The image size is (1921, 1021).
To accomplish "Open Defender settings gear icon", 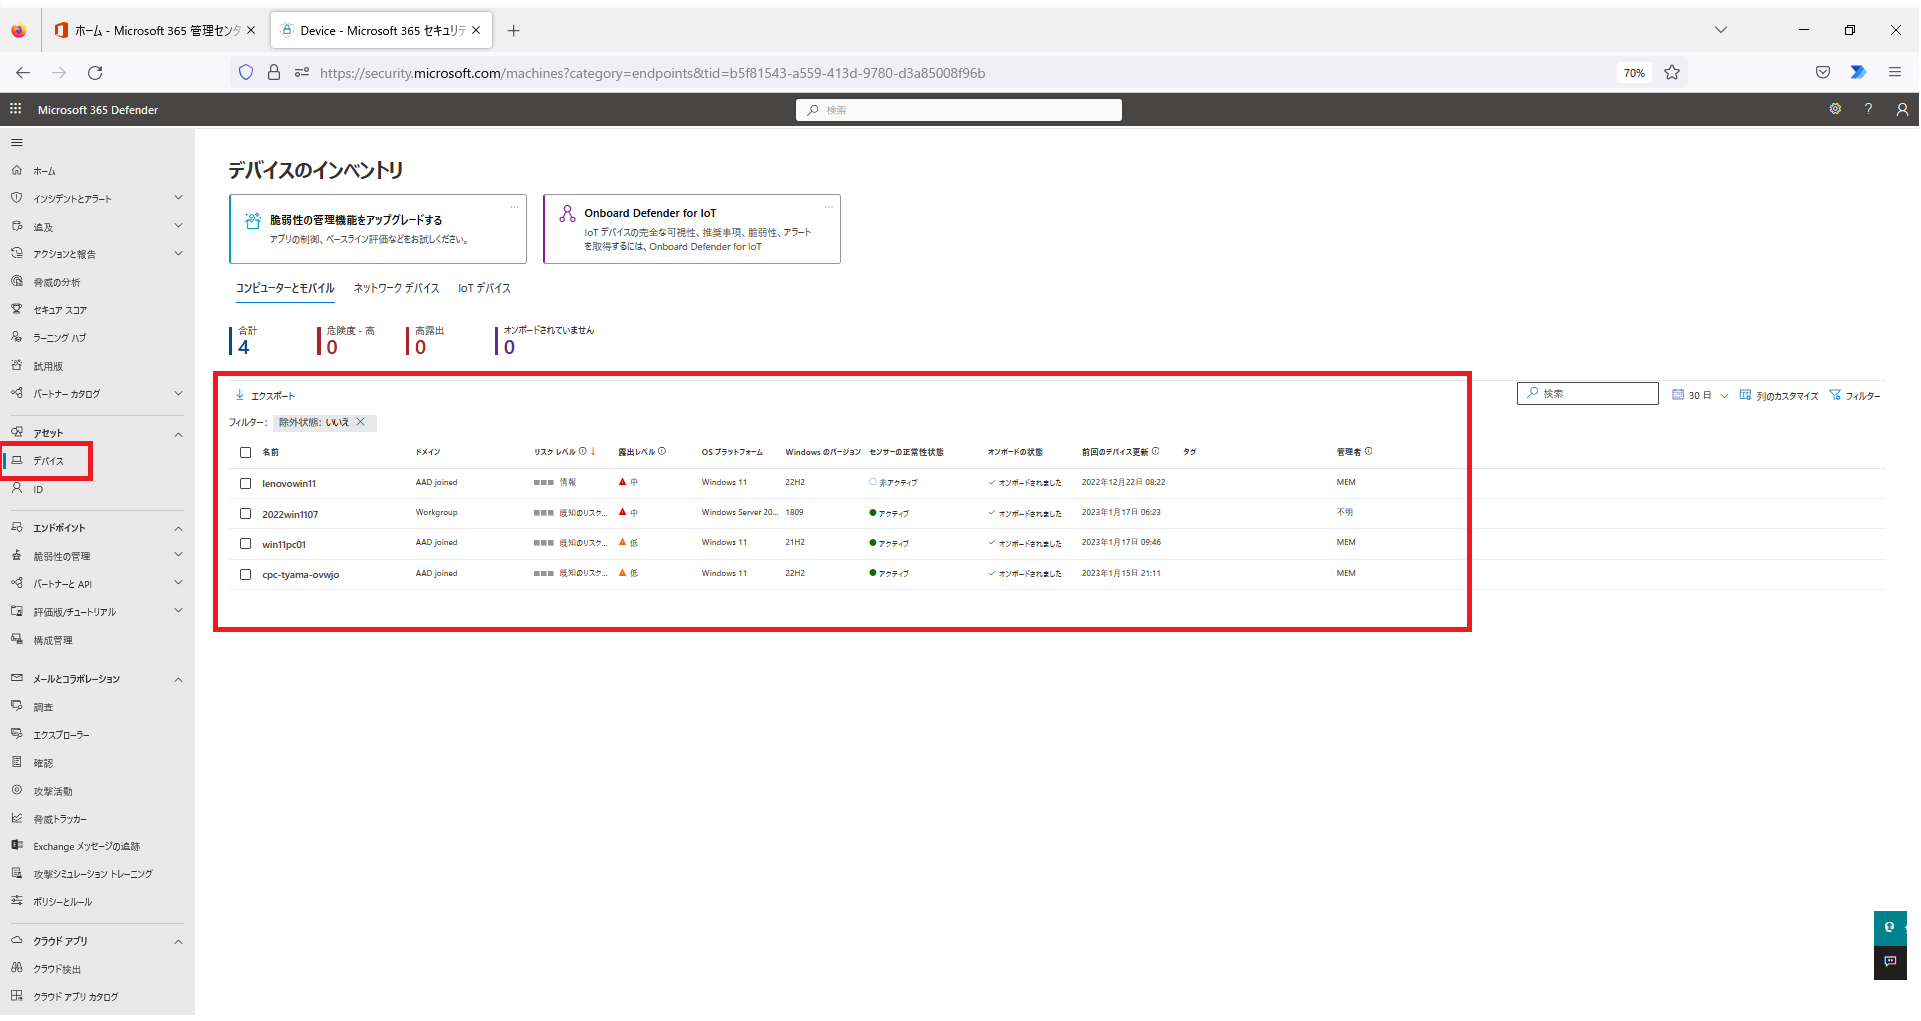I will (x=1835, y=109).
